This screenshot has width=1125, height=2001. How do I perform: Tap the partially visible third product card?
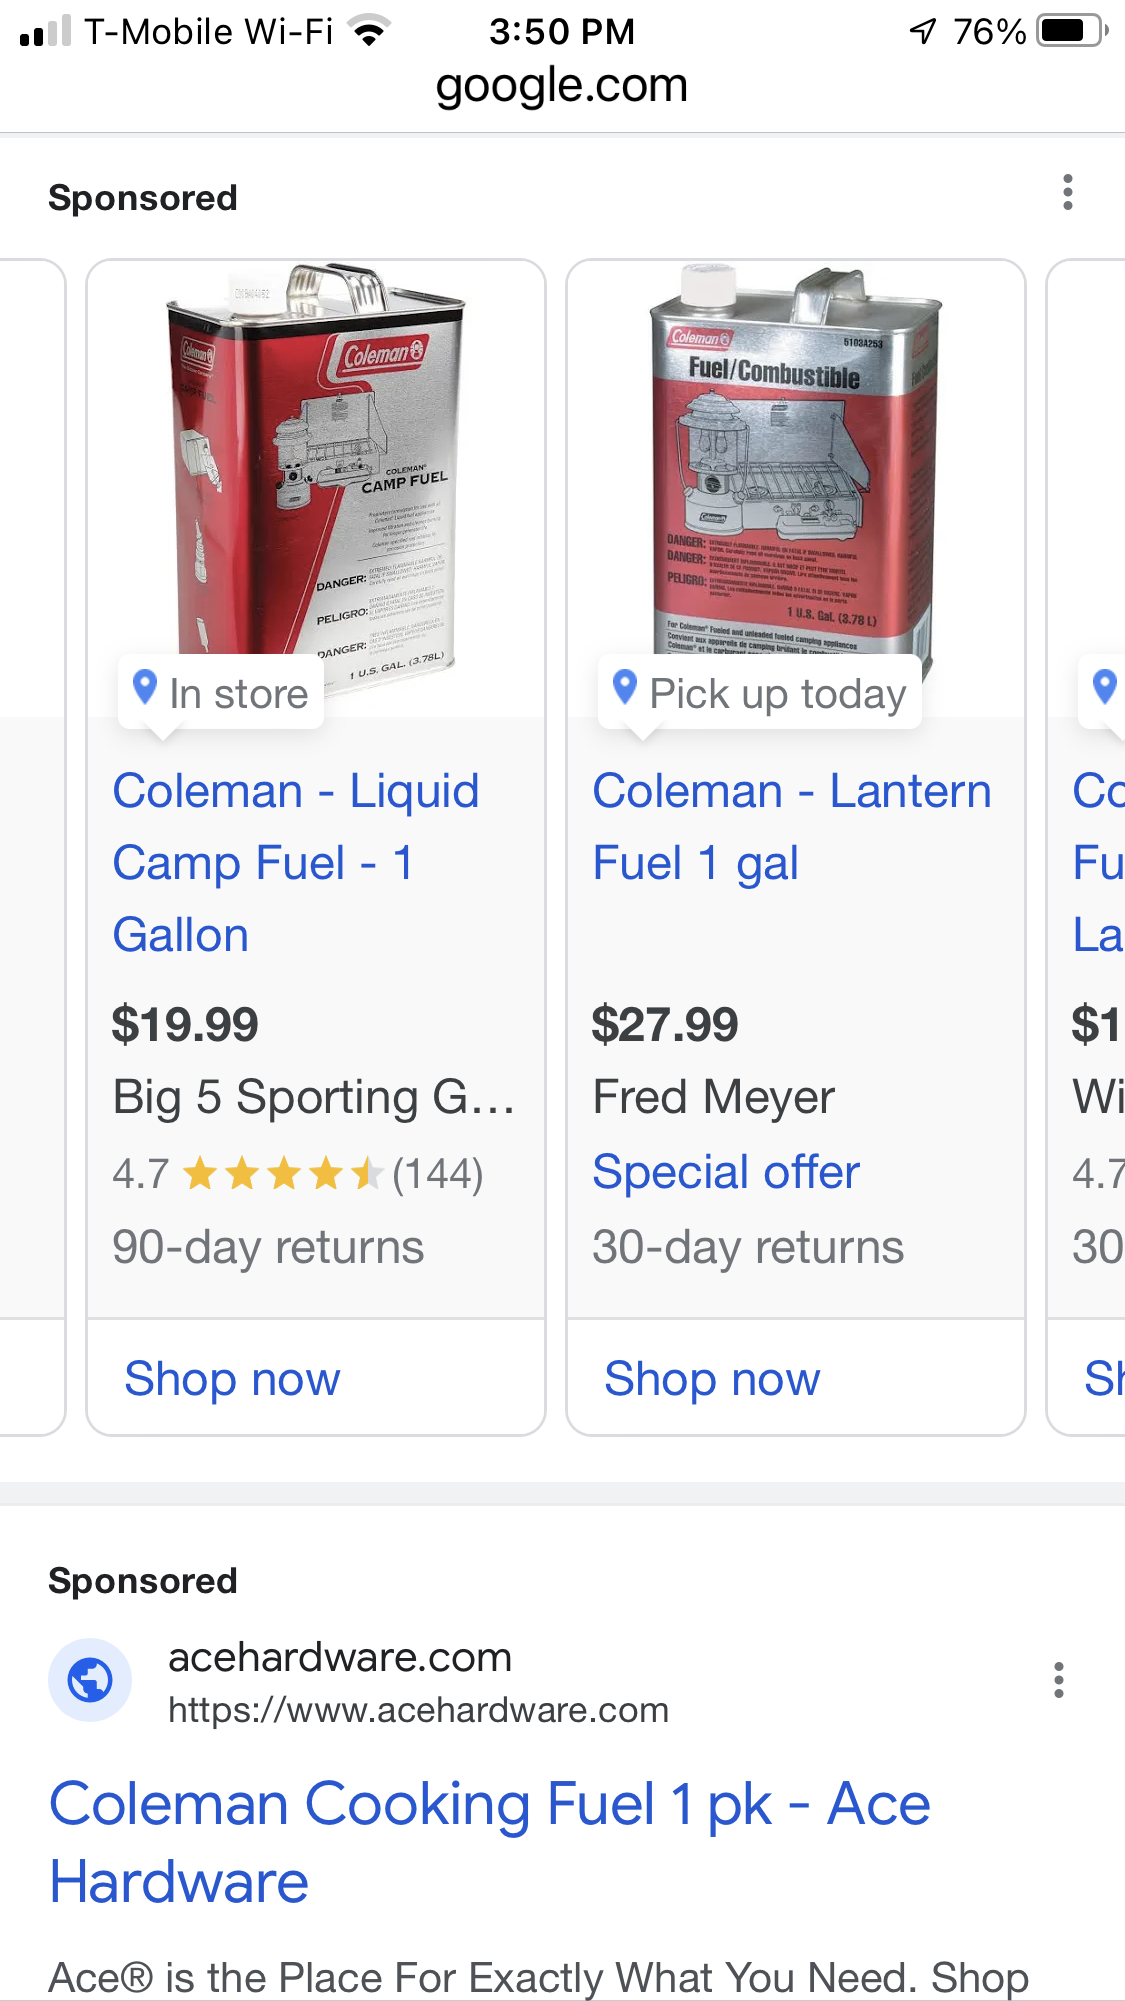click(x=1086, y=848)
